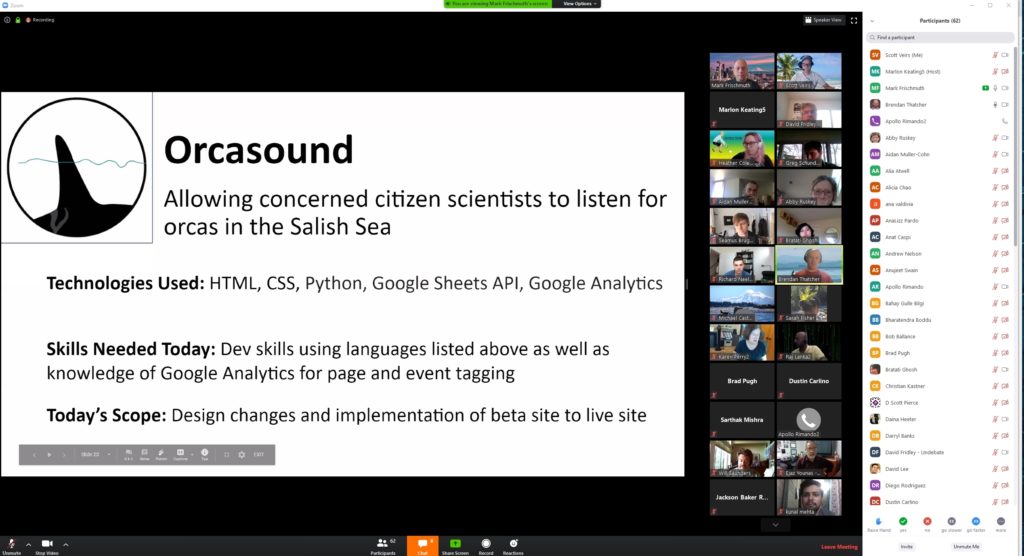Click the meeting information icon in the top left

(x=7, y=20)
